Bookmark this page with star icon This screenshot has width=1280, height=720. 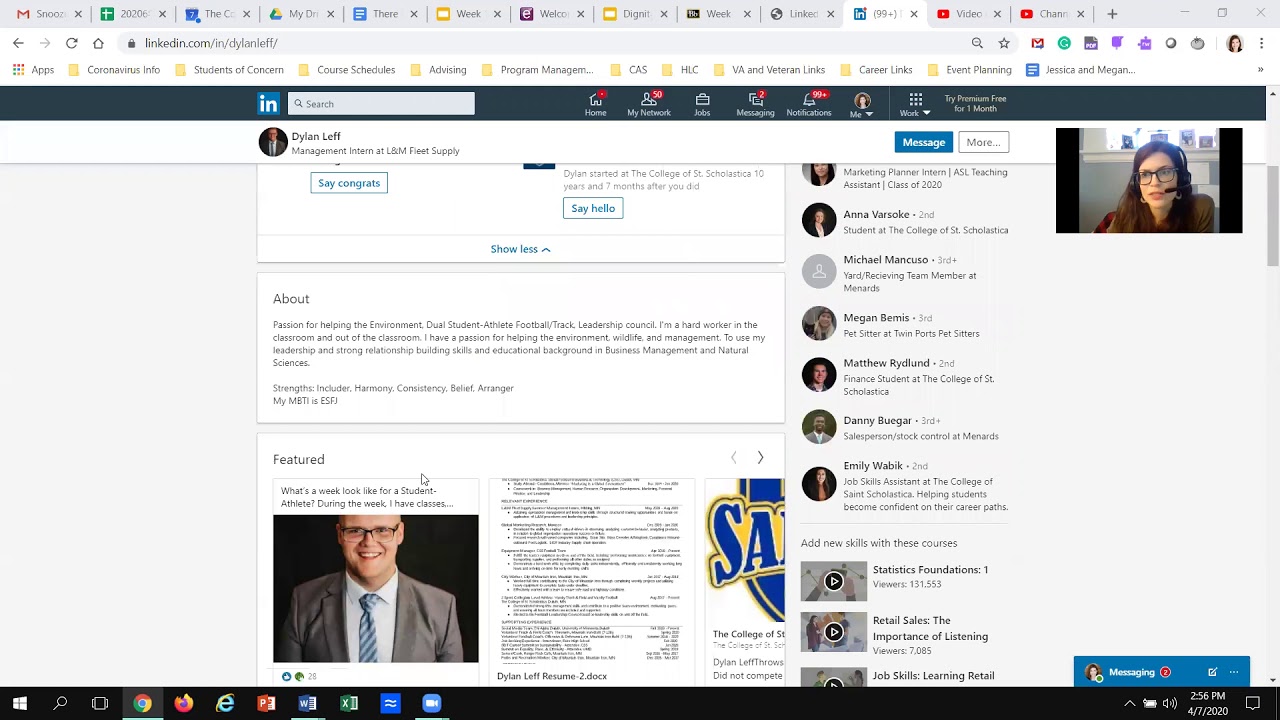point(1004,43)
